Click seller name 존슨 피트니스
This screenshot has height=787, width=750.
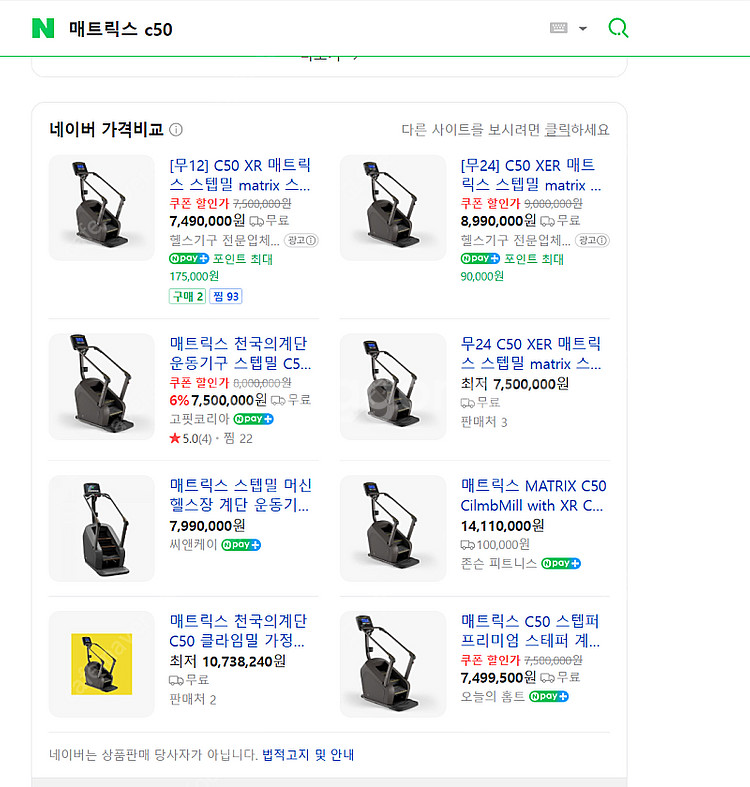point(498,563)
